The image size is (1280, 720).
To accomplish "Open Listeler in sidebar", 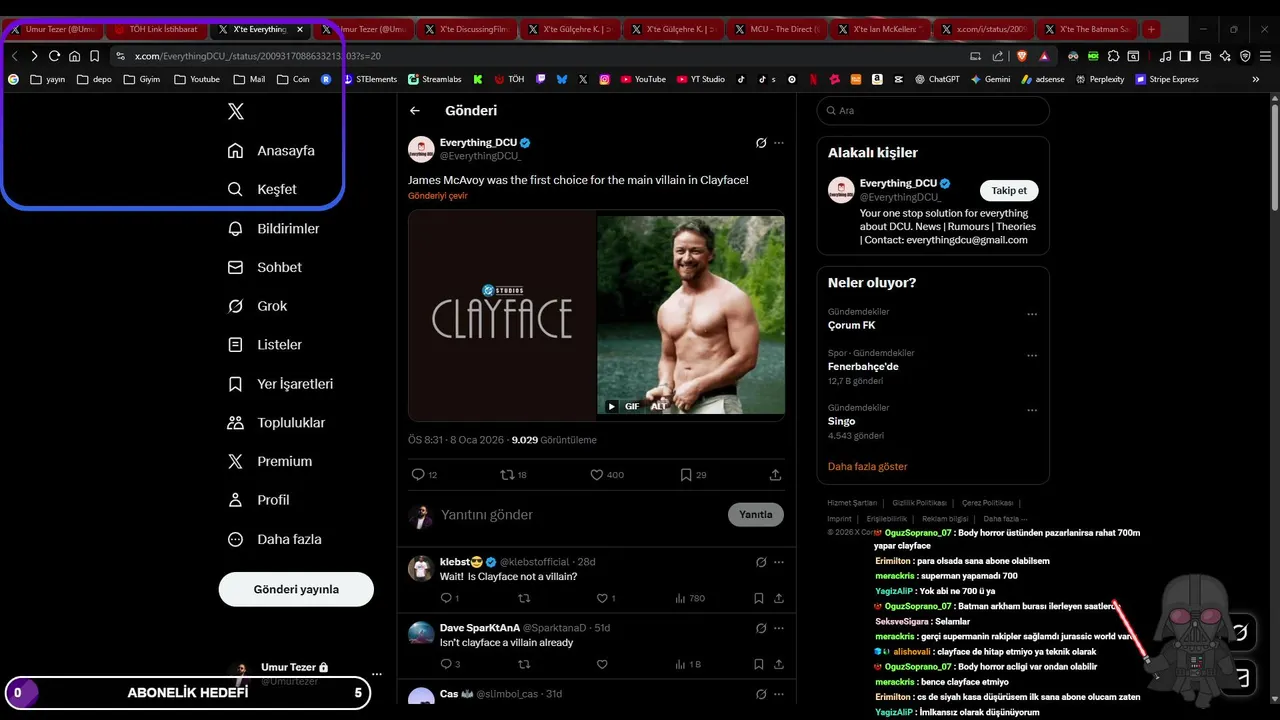I will point(265,345).
